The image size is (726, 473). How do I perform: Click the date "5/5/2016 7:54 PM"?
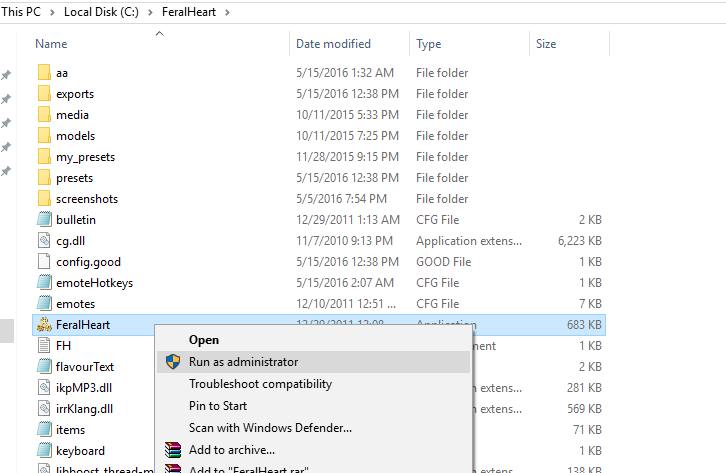(x=341, y=199)
